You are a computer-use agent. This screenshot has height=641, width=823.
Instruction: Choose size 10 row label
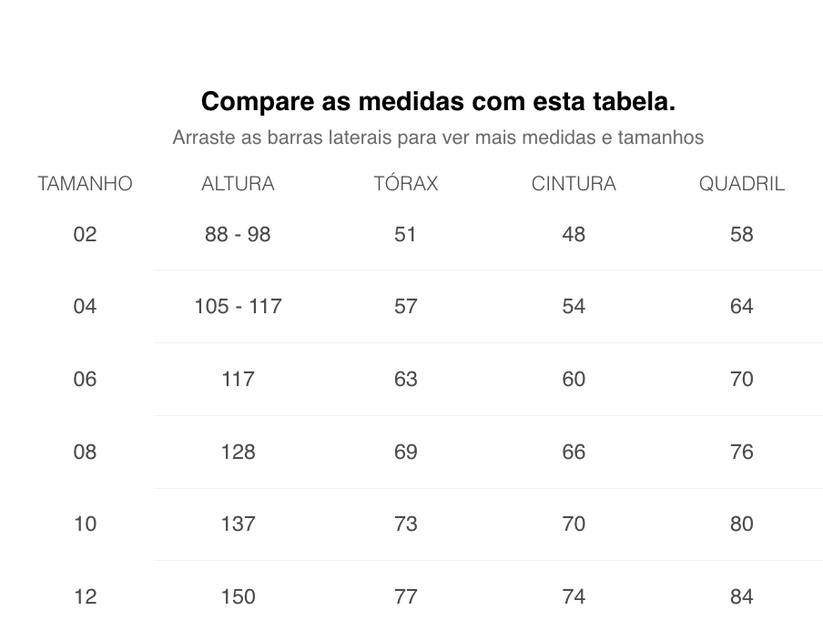coord(85,524)
